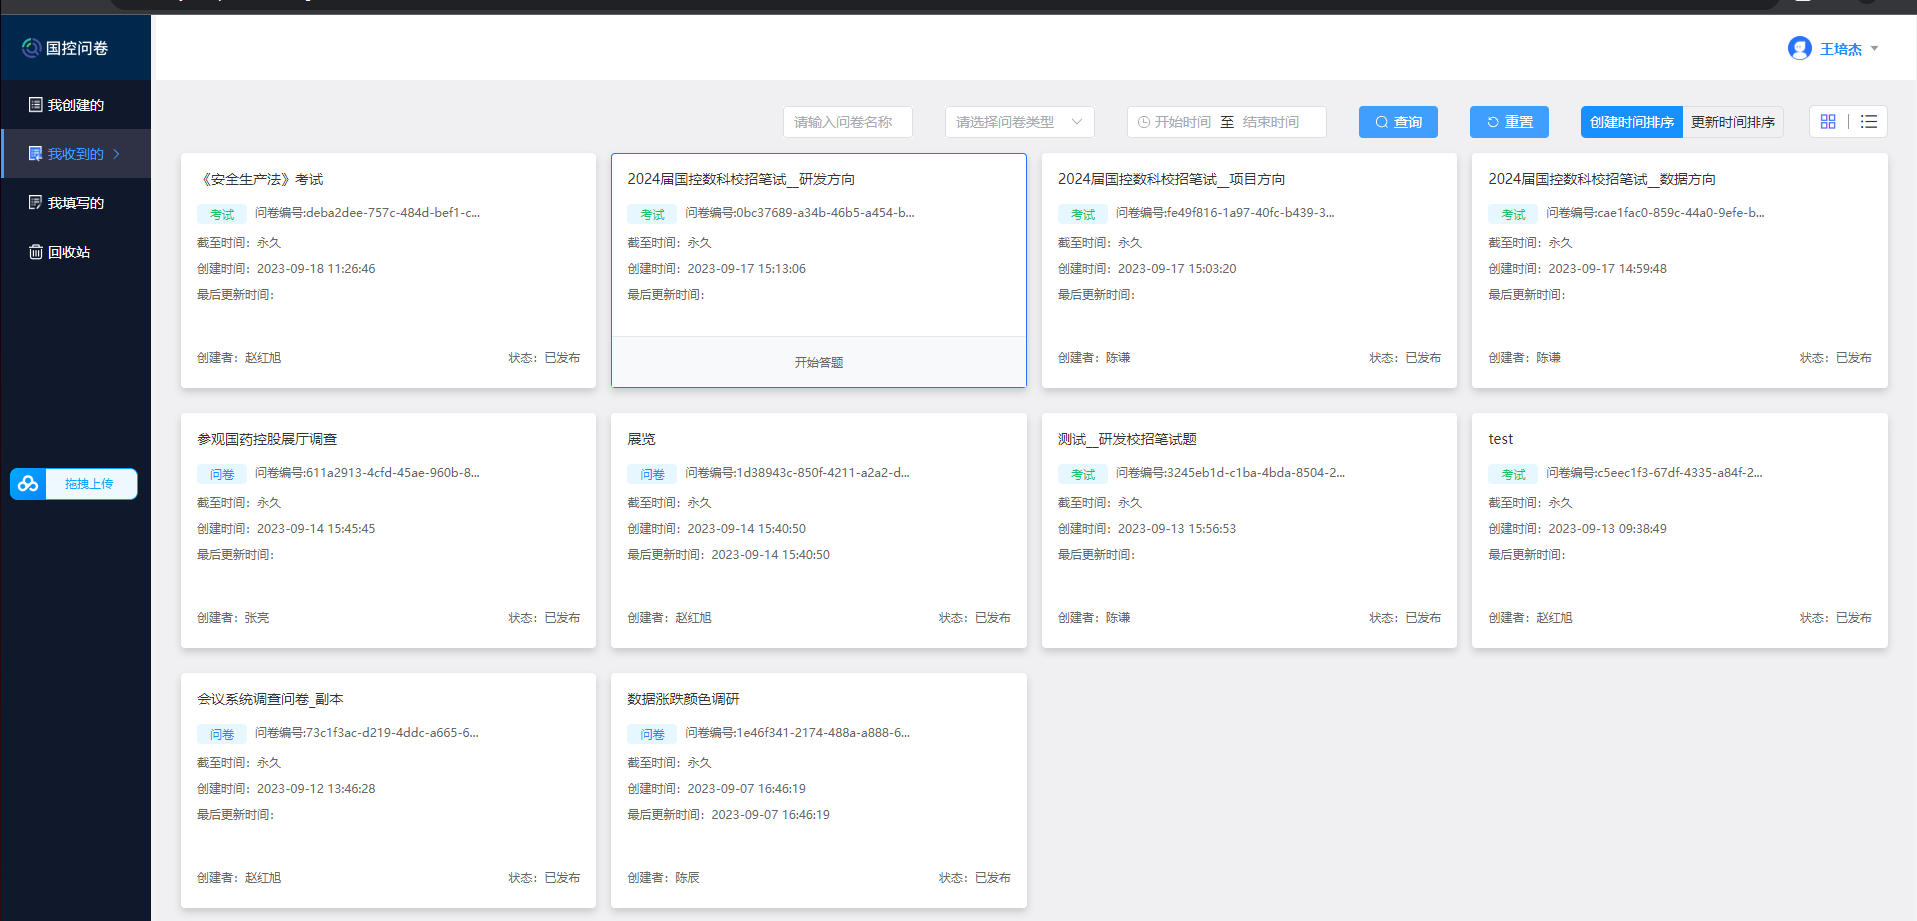The height and width of the screenshot is (921, 1917).
Task: Open the 2024届国控数科校招笔试_数据方向 title
Action: point(1602,179)
